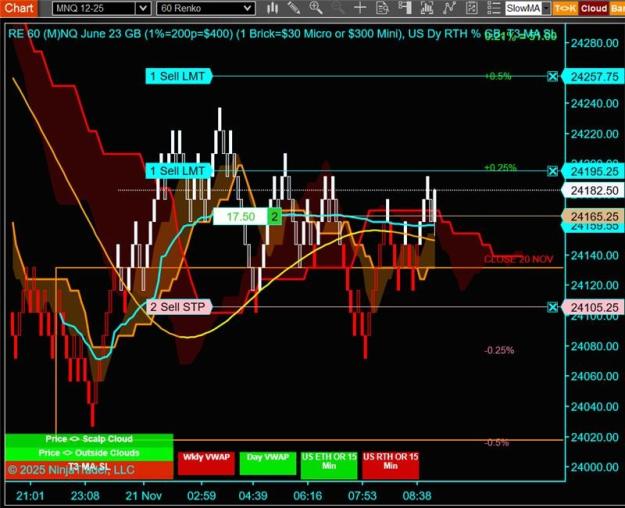Screen dimensions: 625x508
Task: Click the -0.25% level label
Action: (499, 350)
